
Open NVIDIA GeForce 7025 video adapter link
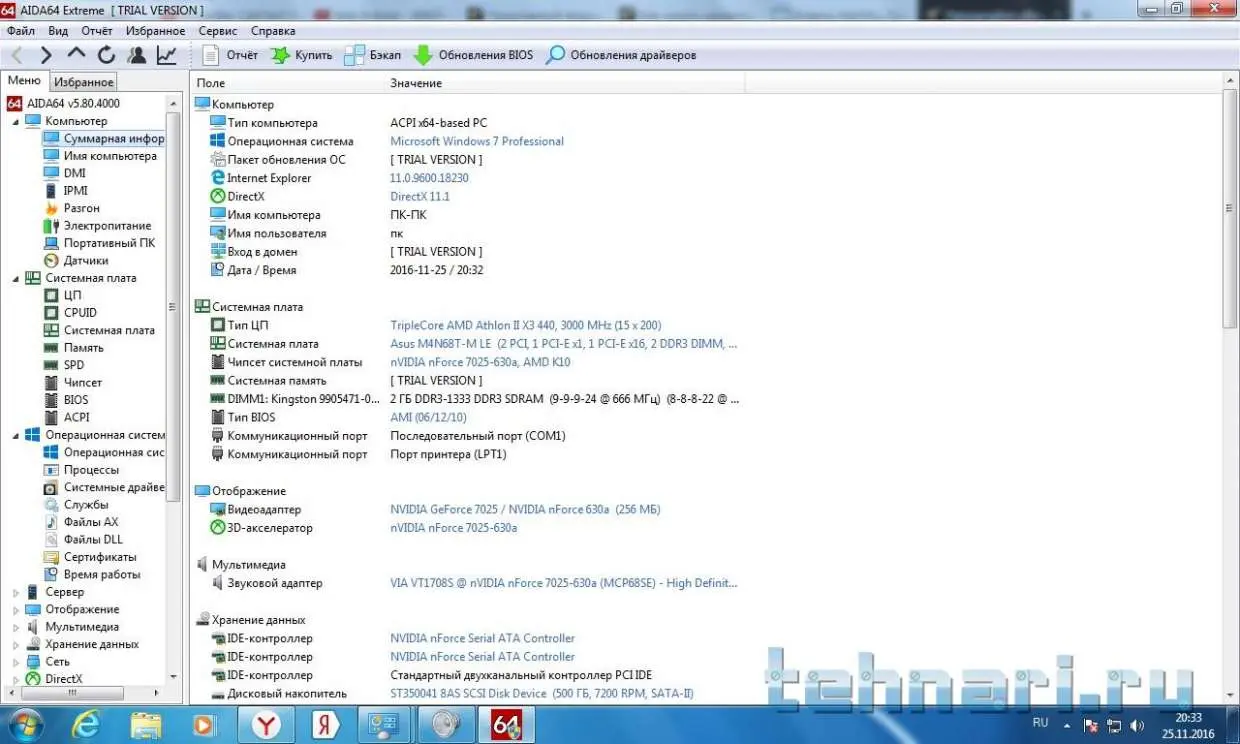(x=525, y=509)
